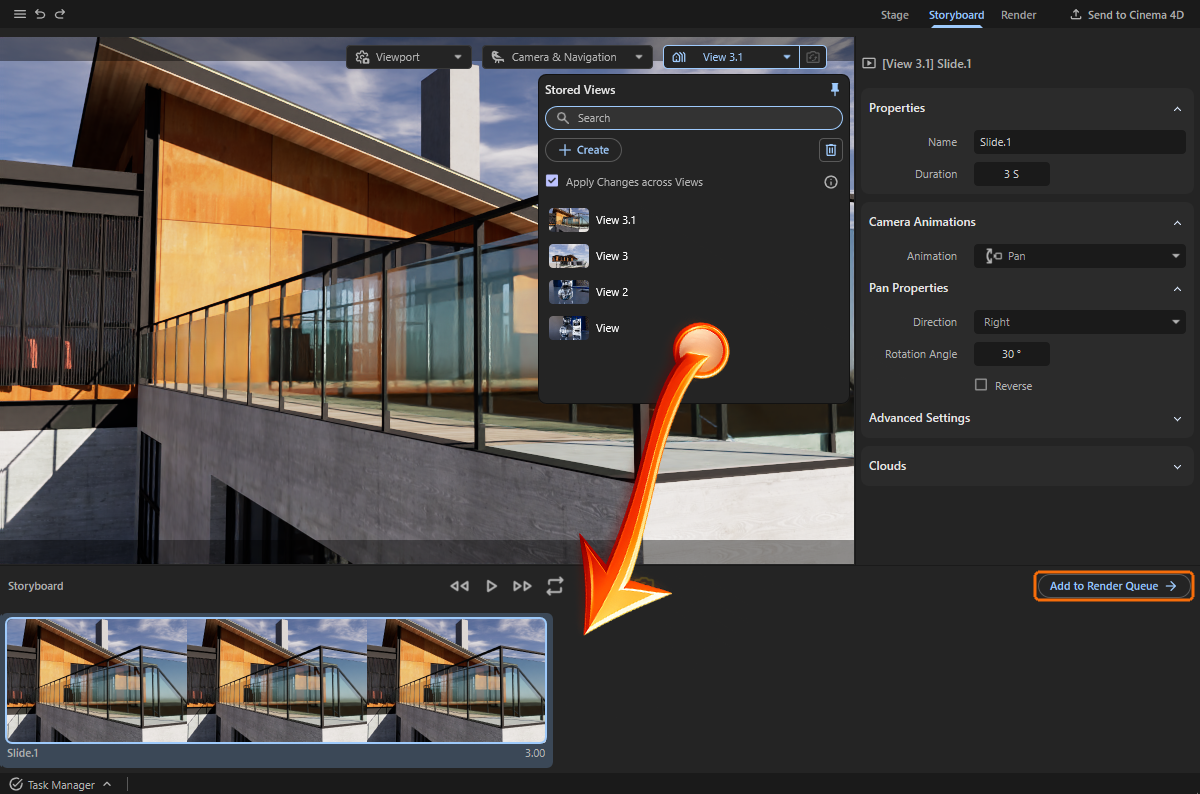This screenshot has height=794, width=1200.
Task: Click the Name field Slide.1
Action: pos(1079,142)
